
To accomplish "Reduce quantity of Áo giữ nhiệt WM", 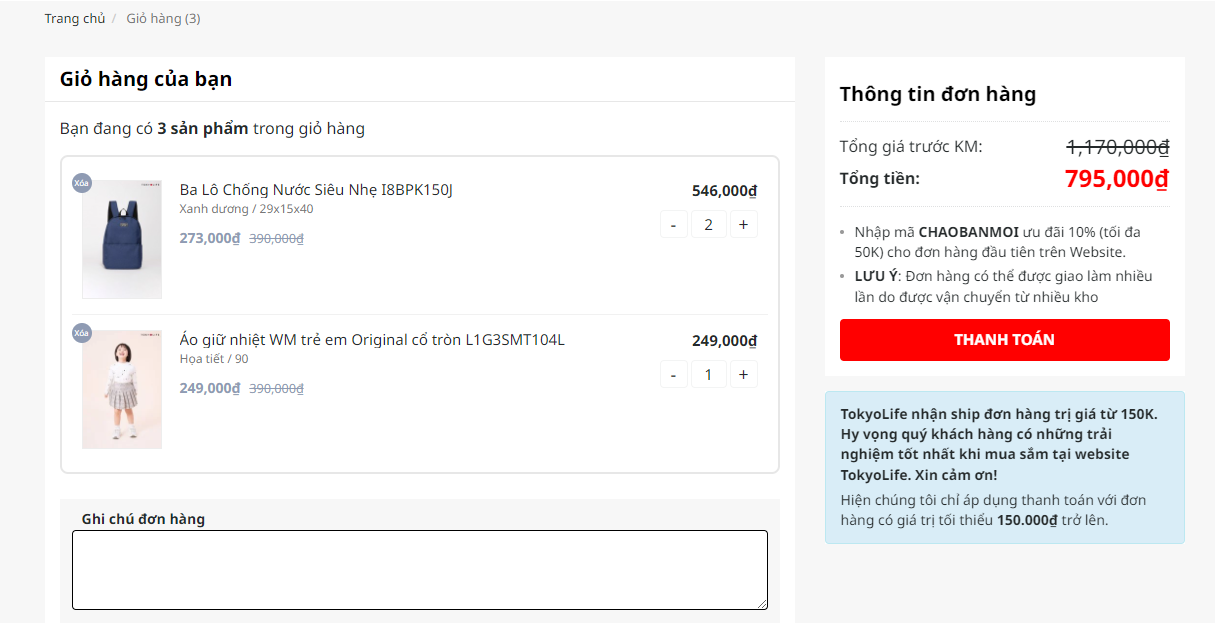I will 673,375.
